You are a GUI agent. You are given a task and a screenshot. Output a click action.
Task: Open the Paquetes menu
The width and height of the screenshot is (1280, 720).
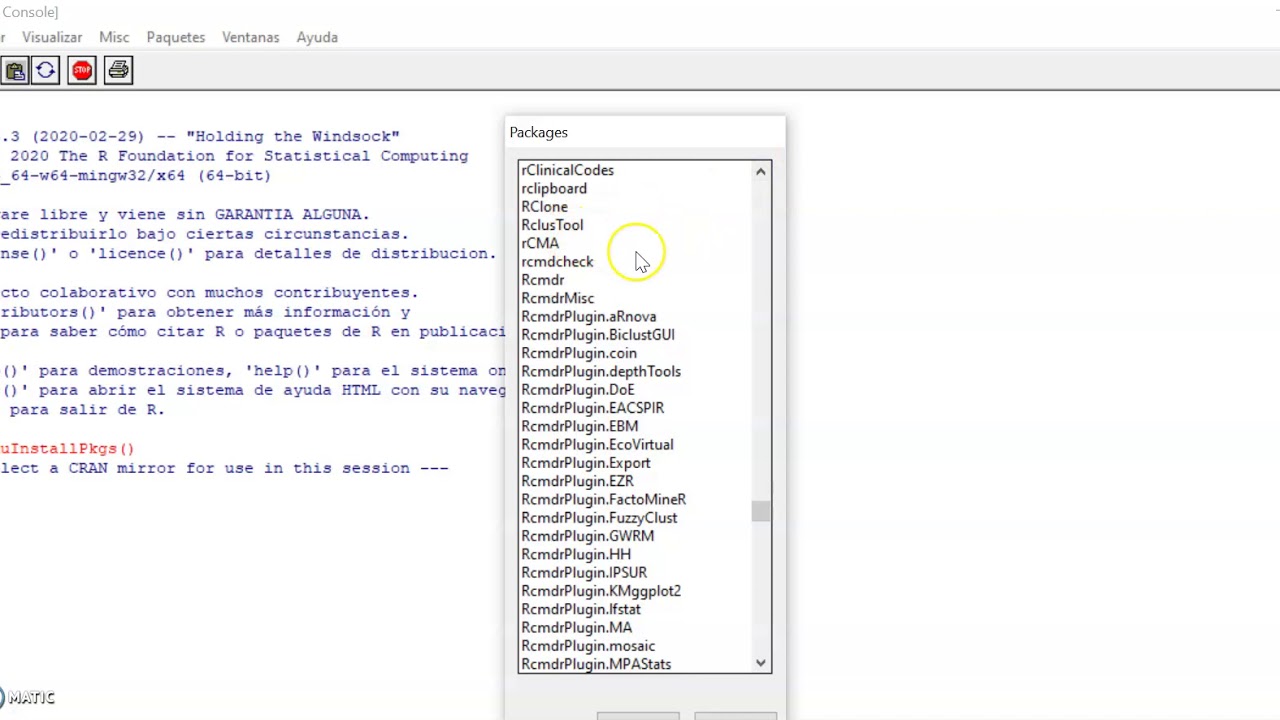[175, 37]
